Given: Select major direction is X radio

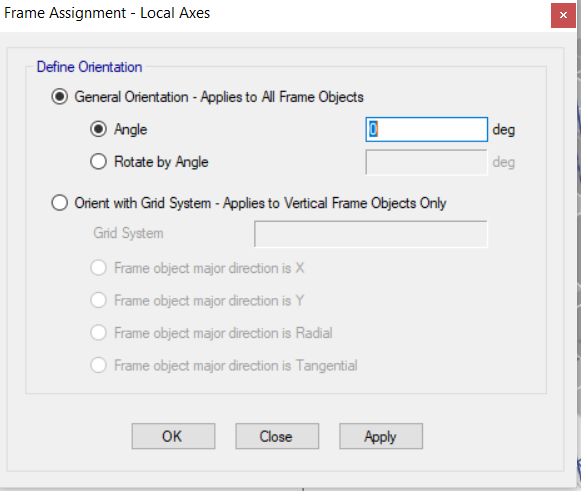Looking at the screenshot, I should (x=99, y=268).
